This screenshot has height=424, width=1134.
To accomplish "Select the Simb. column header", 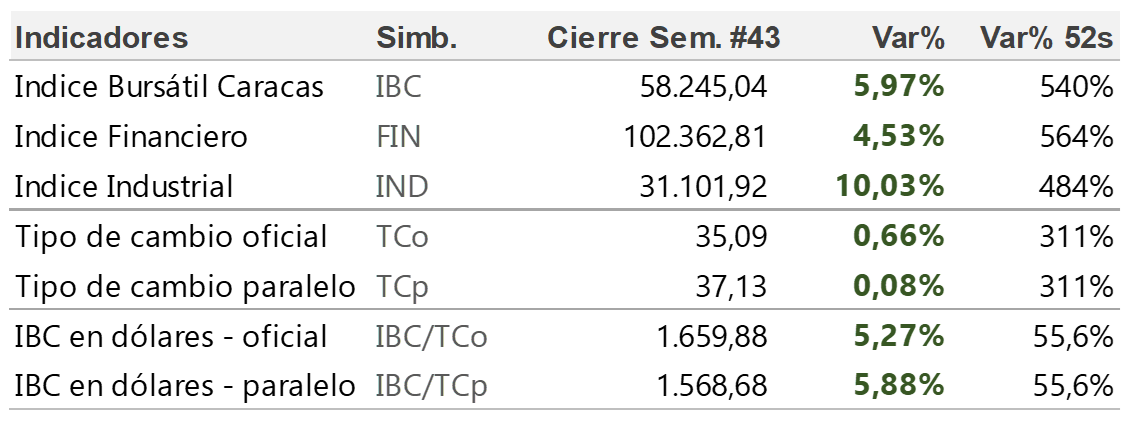I will point(417,38).
